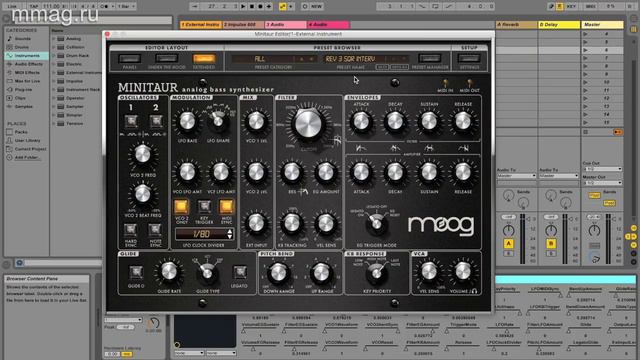The height and width of the screenshot is (360, 640).
Task: Toggle the Legato glide button
Action: click(239, 272)
